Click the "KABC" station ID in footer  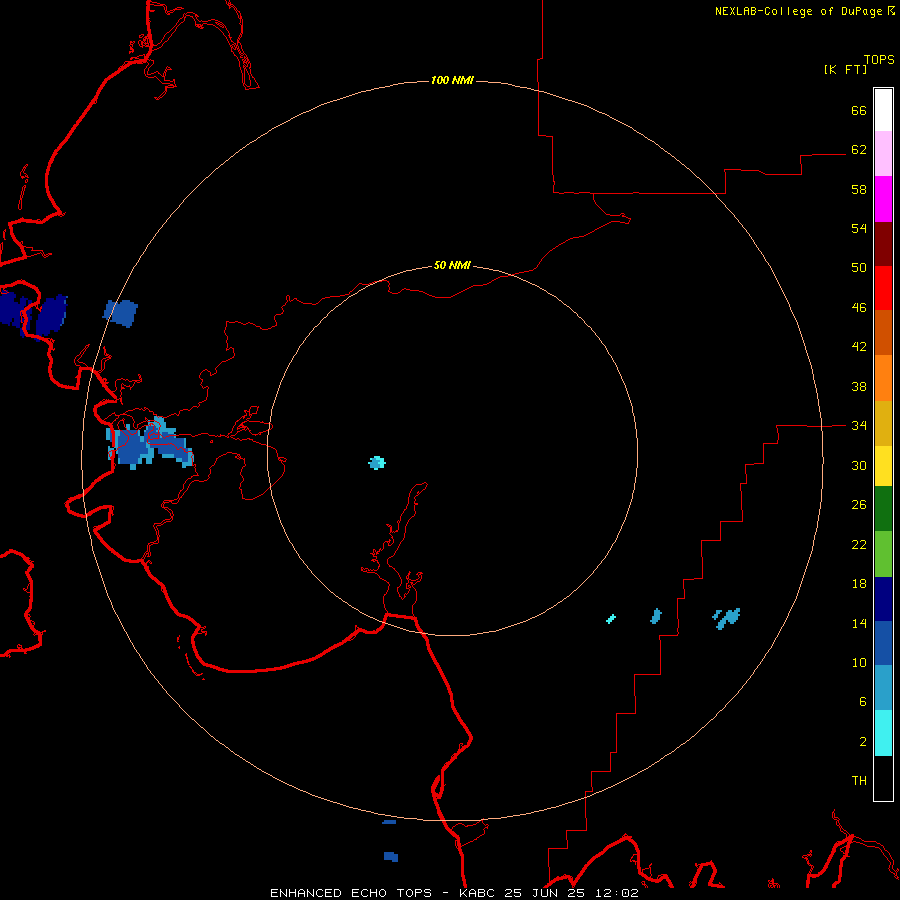click(478, 893)
